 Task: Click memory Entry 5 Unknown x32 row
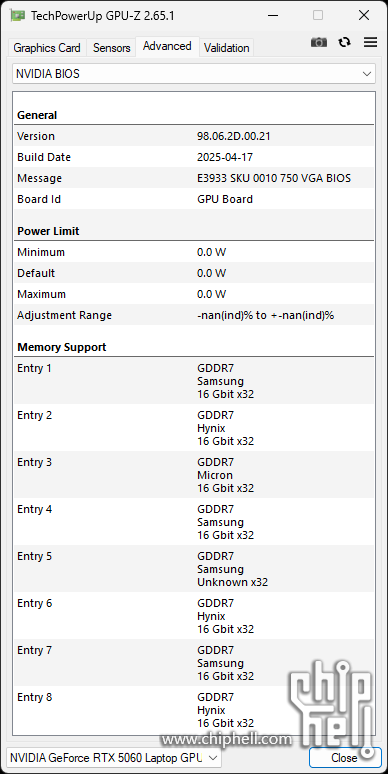[194, 569]
